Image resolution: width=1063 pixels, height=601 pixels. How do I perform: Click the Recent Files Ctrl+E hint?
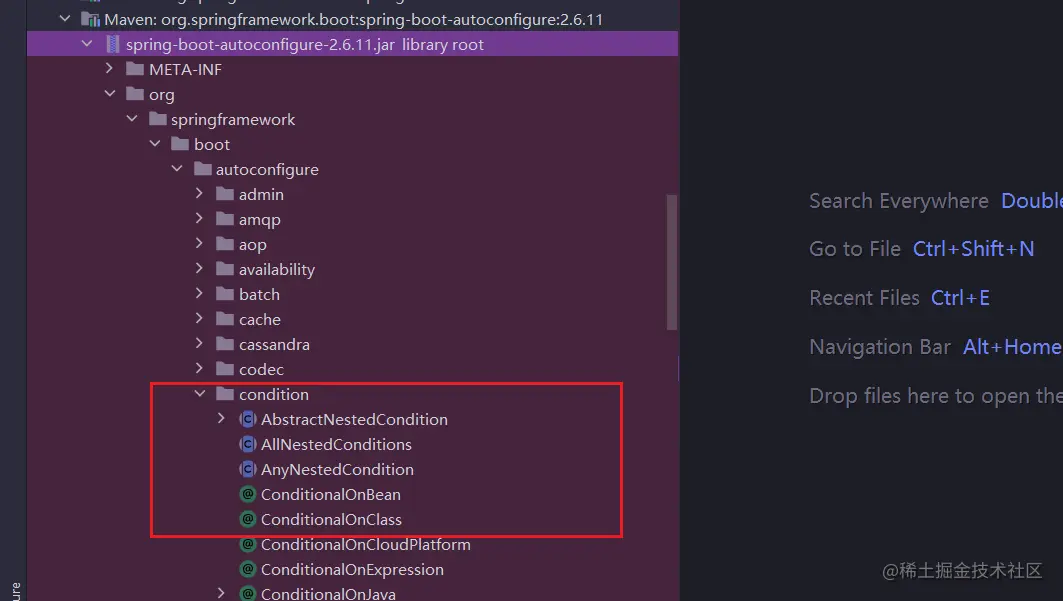pyautogui.click(x=900, y=297)
